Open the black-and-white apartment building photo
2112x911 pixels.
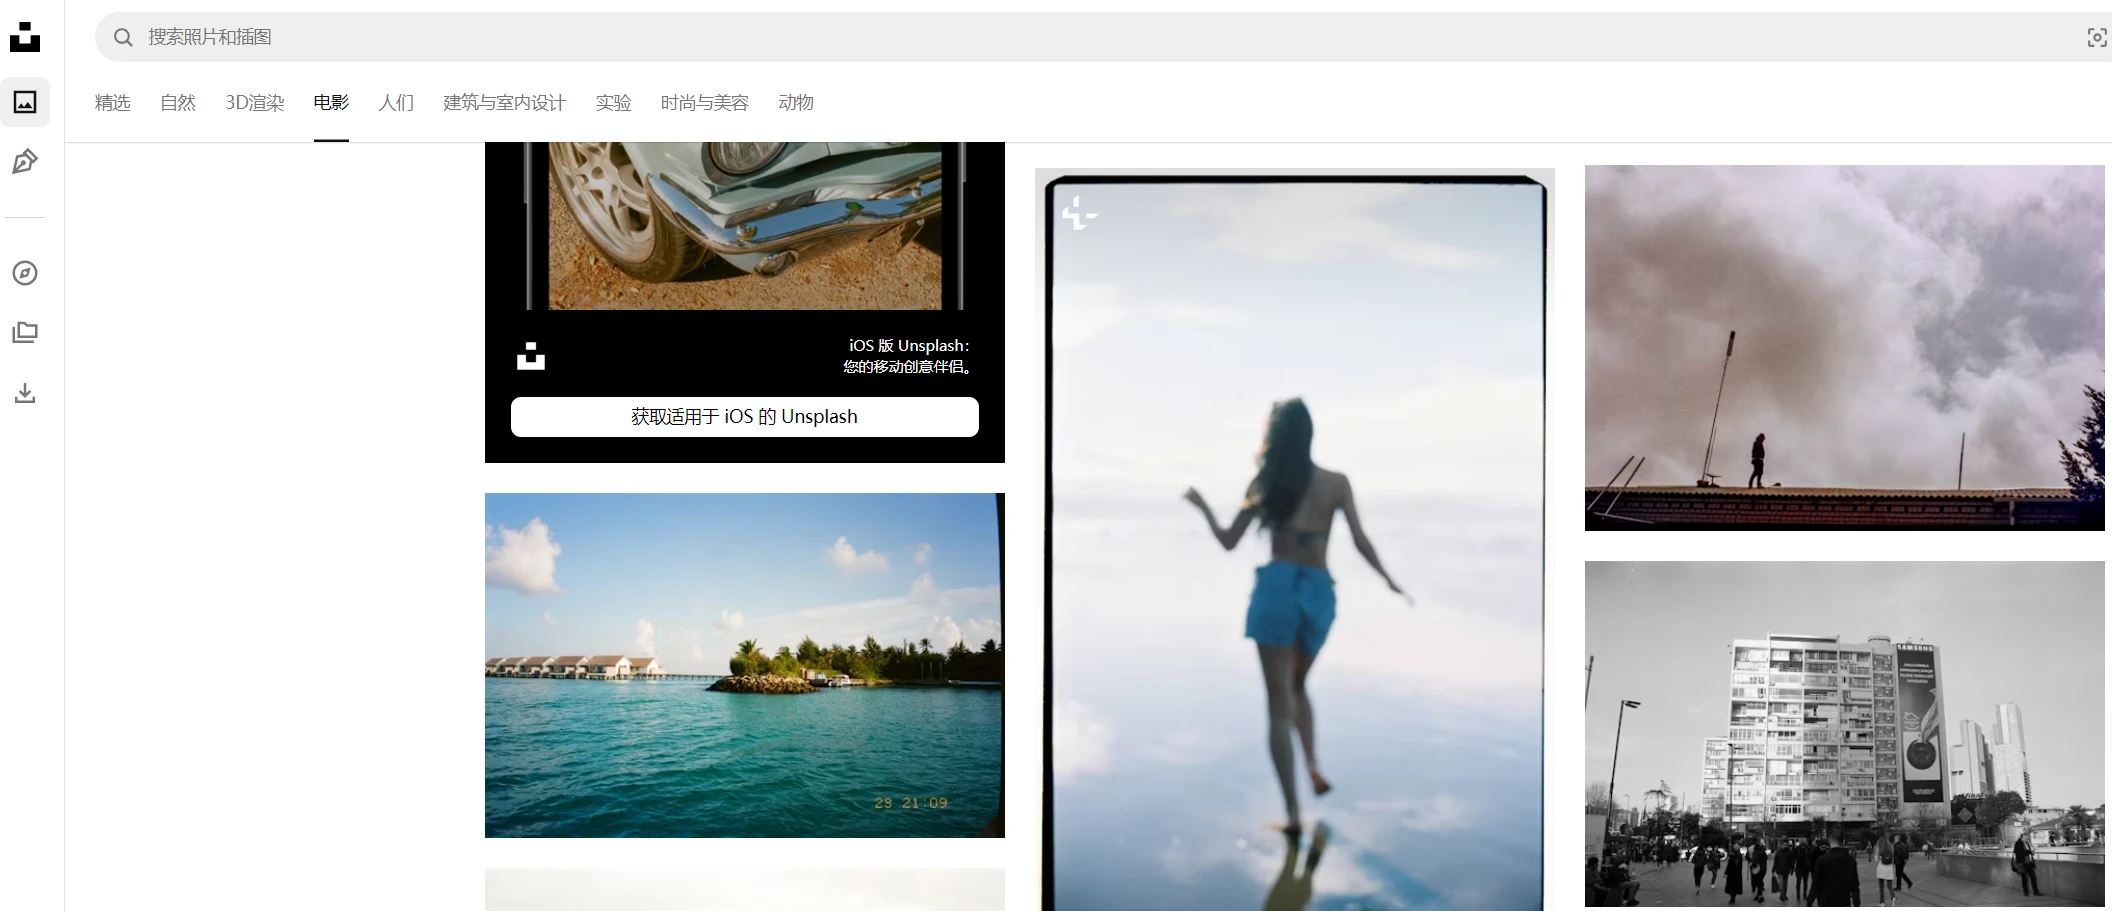point(1844,734)
